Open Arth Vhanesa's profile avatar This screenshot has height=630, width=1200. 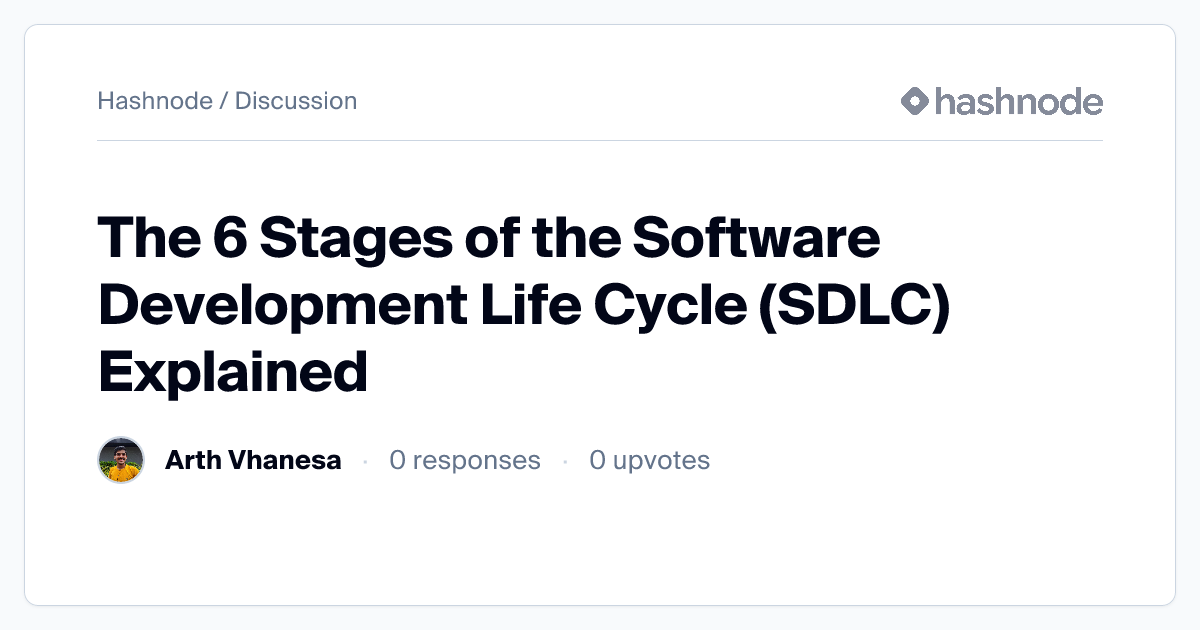pyautogui.click(x=121, y=460)
